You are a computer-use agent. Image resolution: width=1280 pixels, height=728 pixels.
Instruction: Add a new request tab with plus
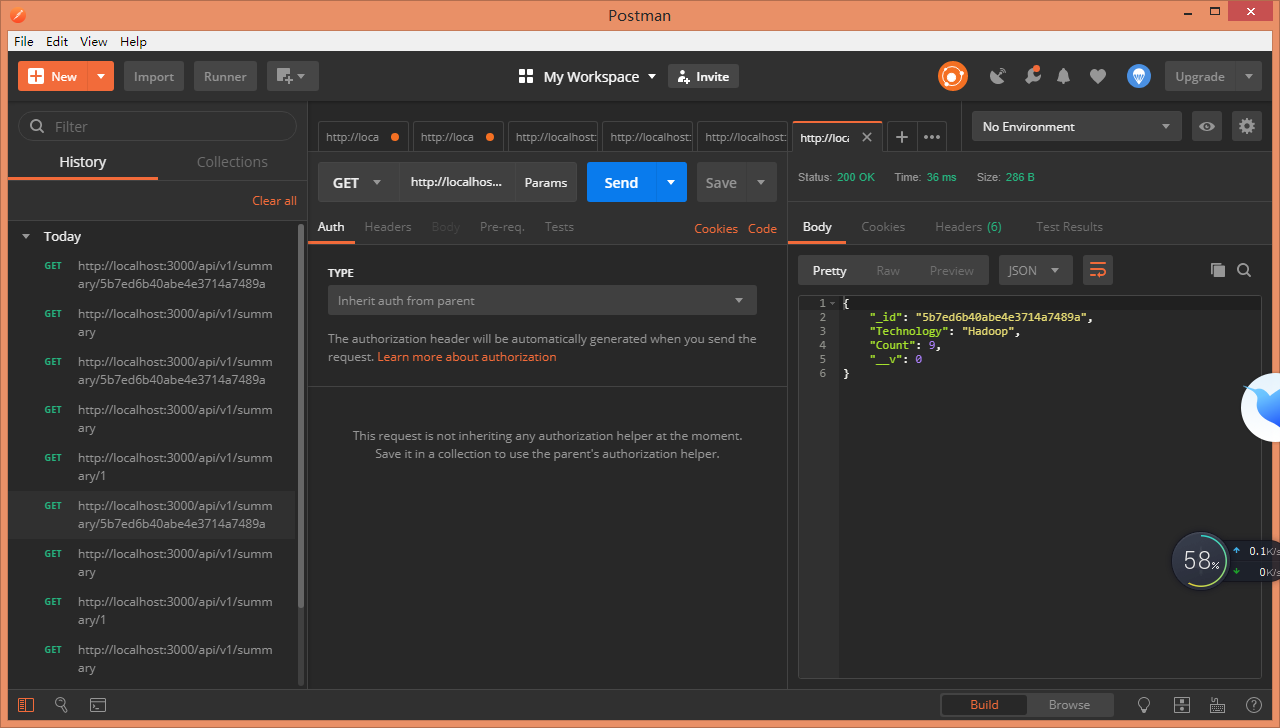(x=901, y=137)
